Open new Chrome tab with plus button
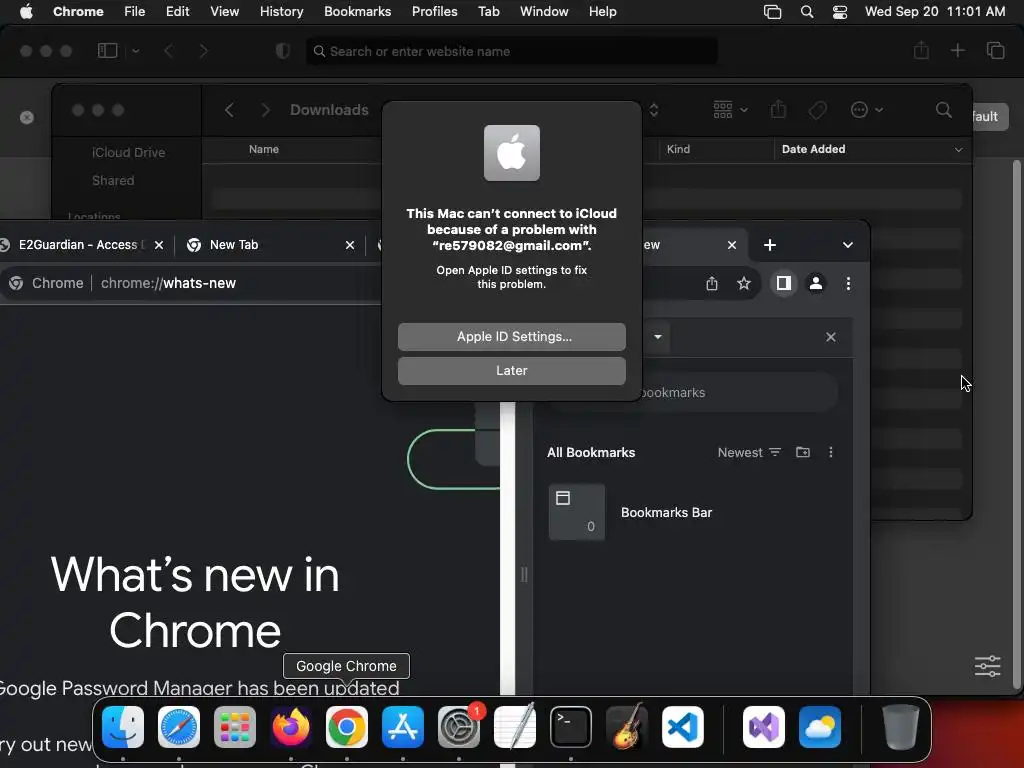 pyautogui.click(x=770, y=245)
